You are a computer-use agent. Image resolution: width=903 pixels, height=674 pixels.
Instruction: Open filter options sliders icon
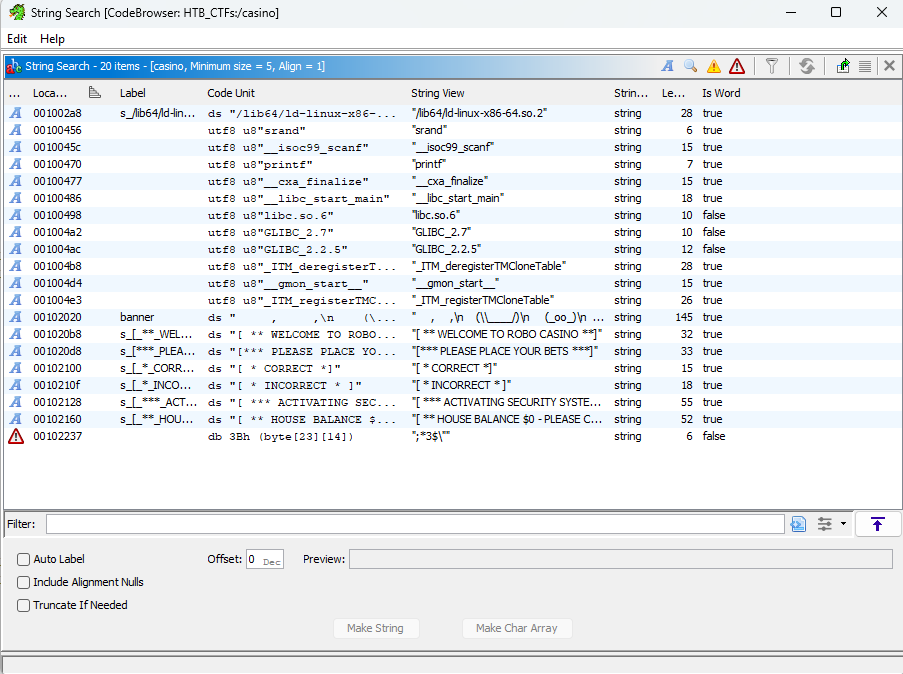(825, 524)
